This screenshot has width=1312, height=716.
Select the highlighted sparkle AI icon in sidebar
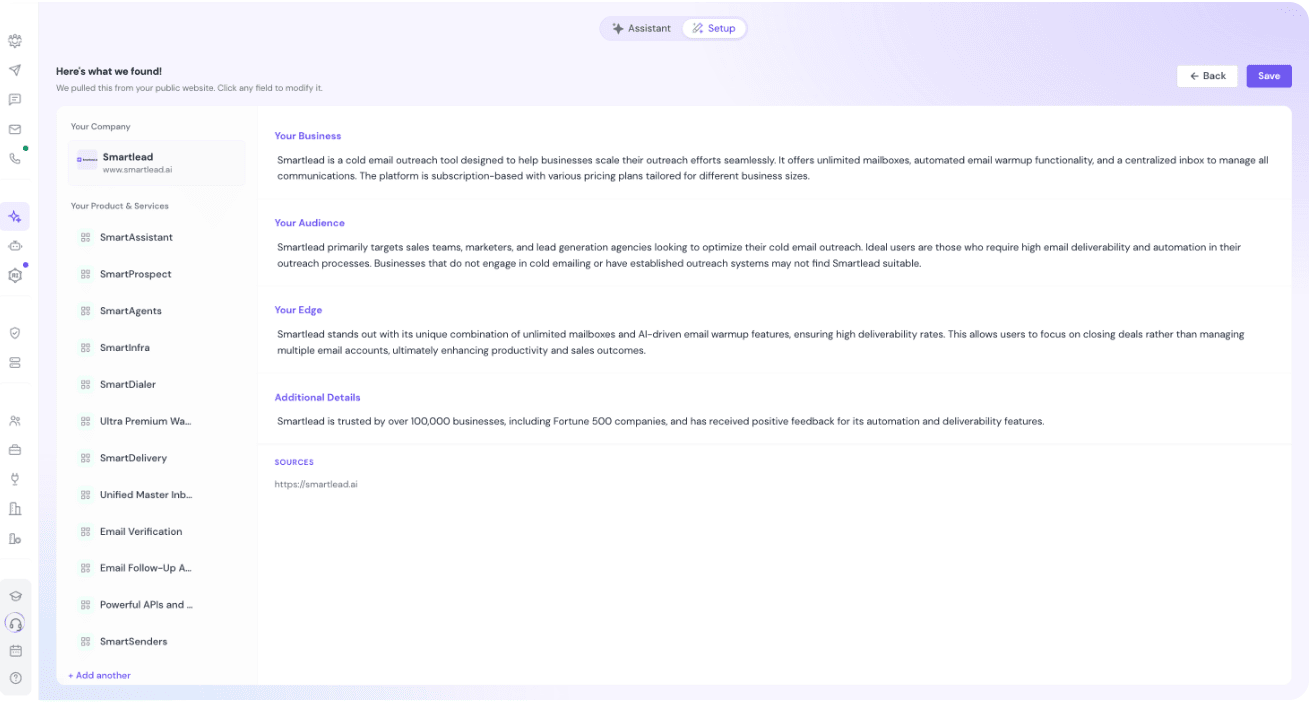pos(15,217)
